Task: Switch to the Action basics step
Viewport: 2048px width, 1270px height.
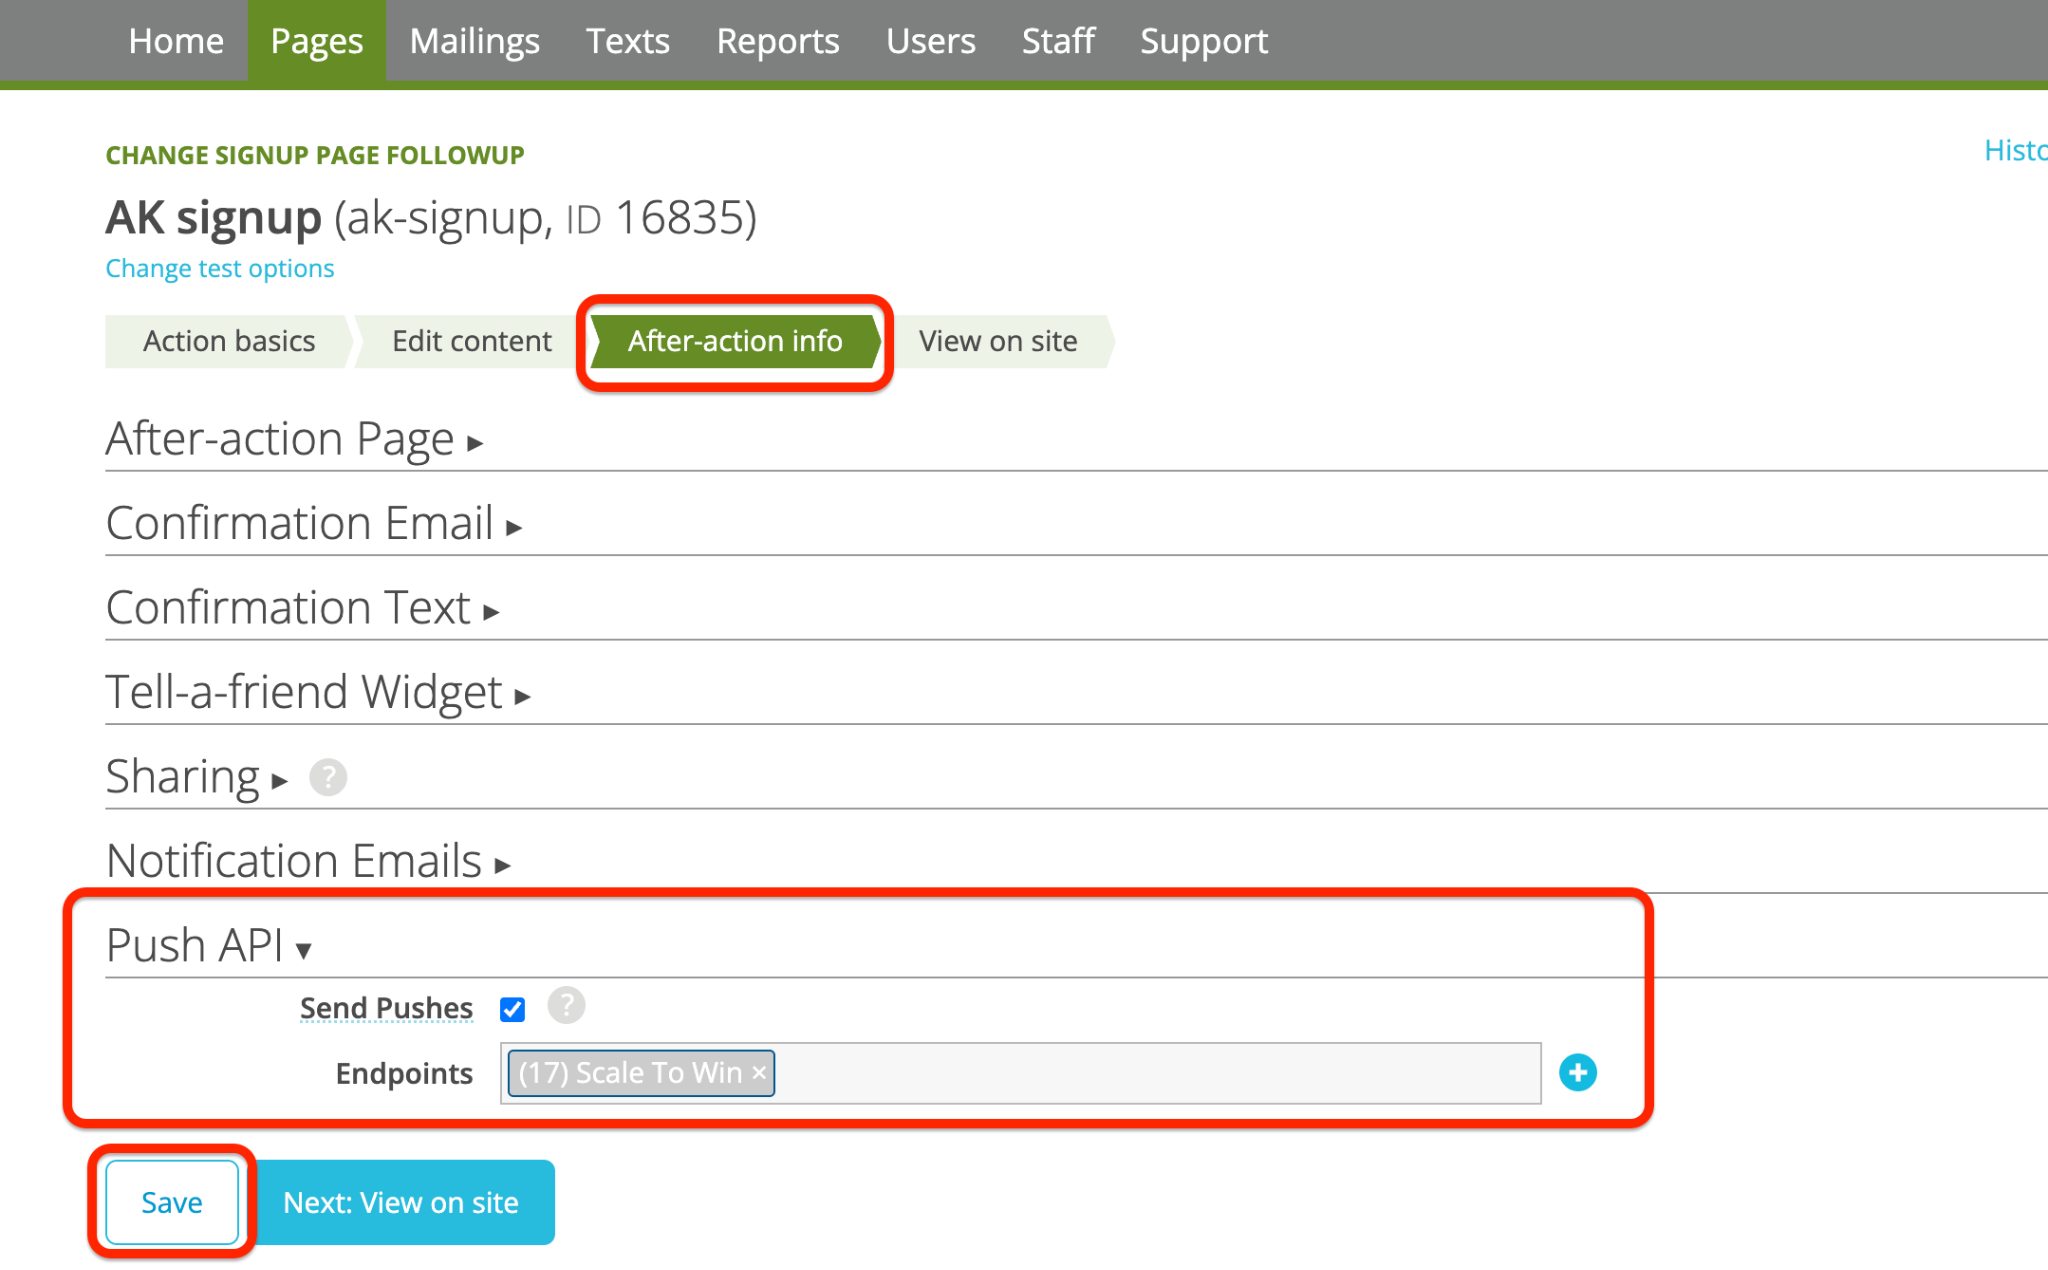Action: pos(229,341)
